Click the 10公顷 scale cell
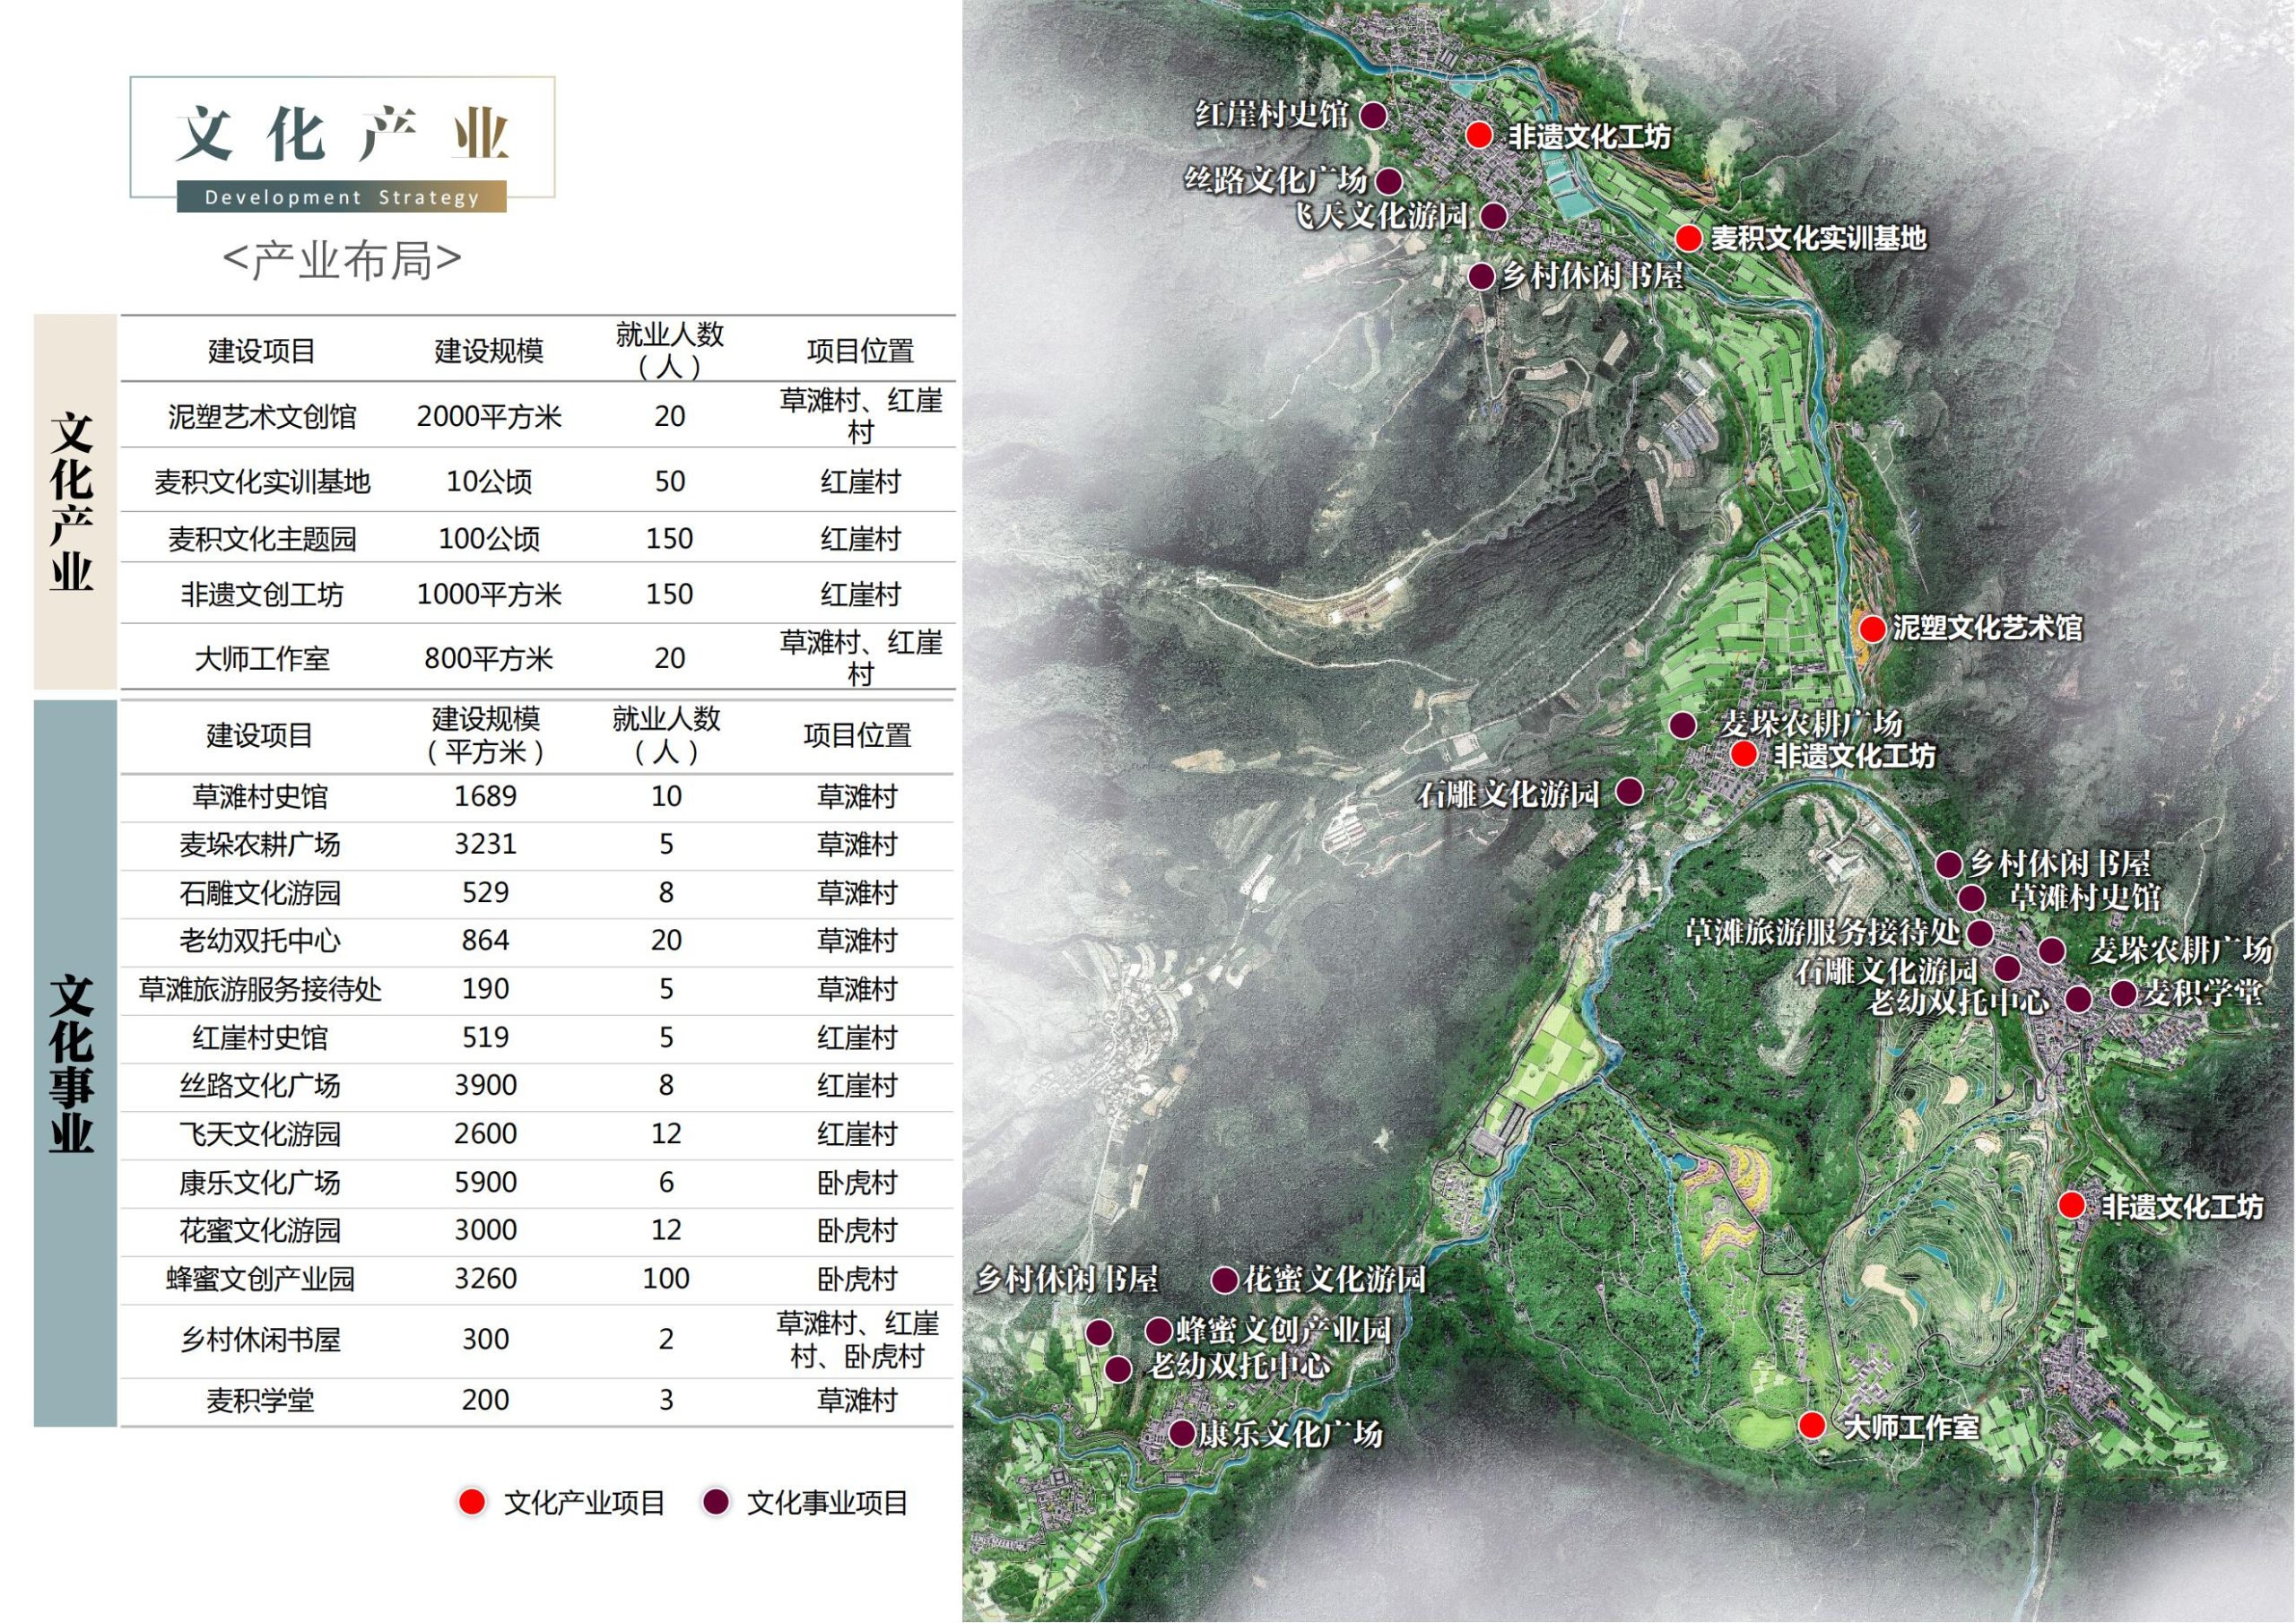 pos(489,482)
